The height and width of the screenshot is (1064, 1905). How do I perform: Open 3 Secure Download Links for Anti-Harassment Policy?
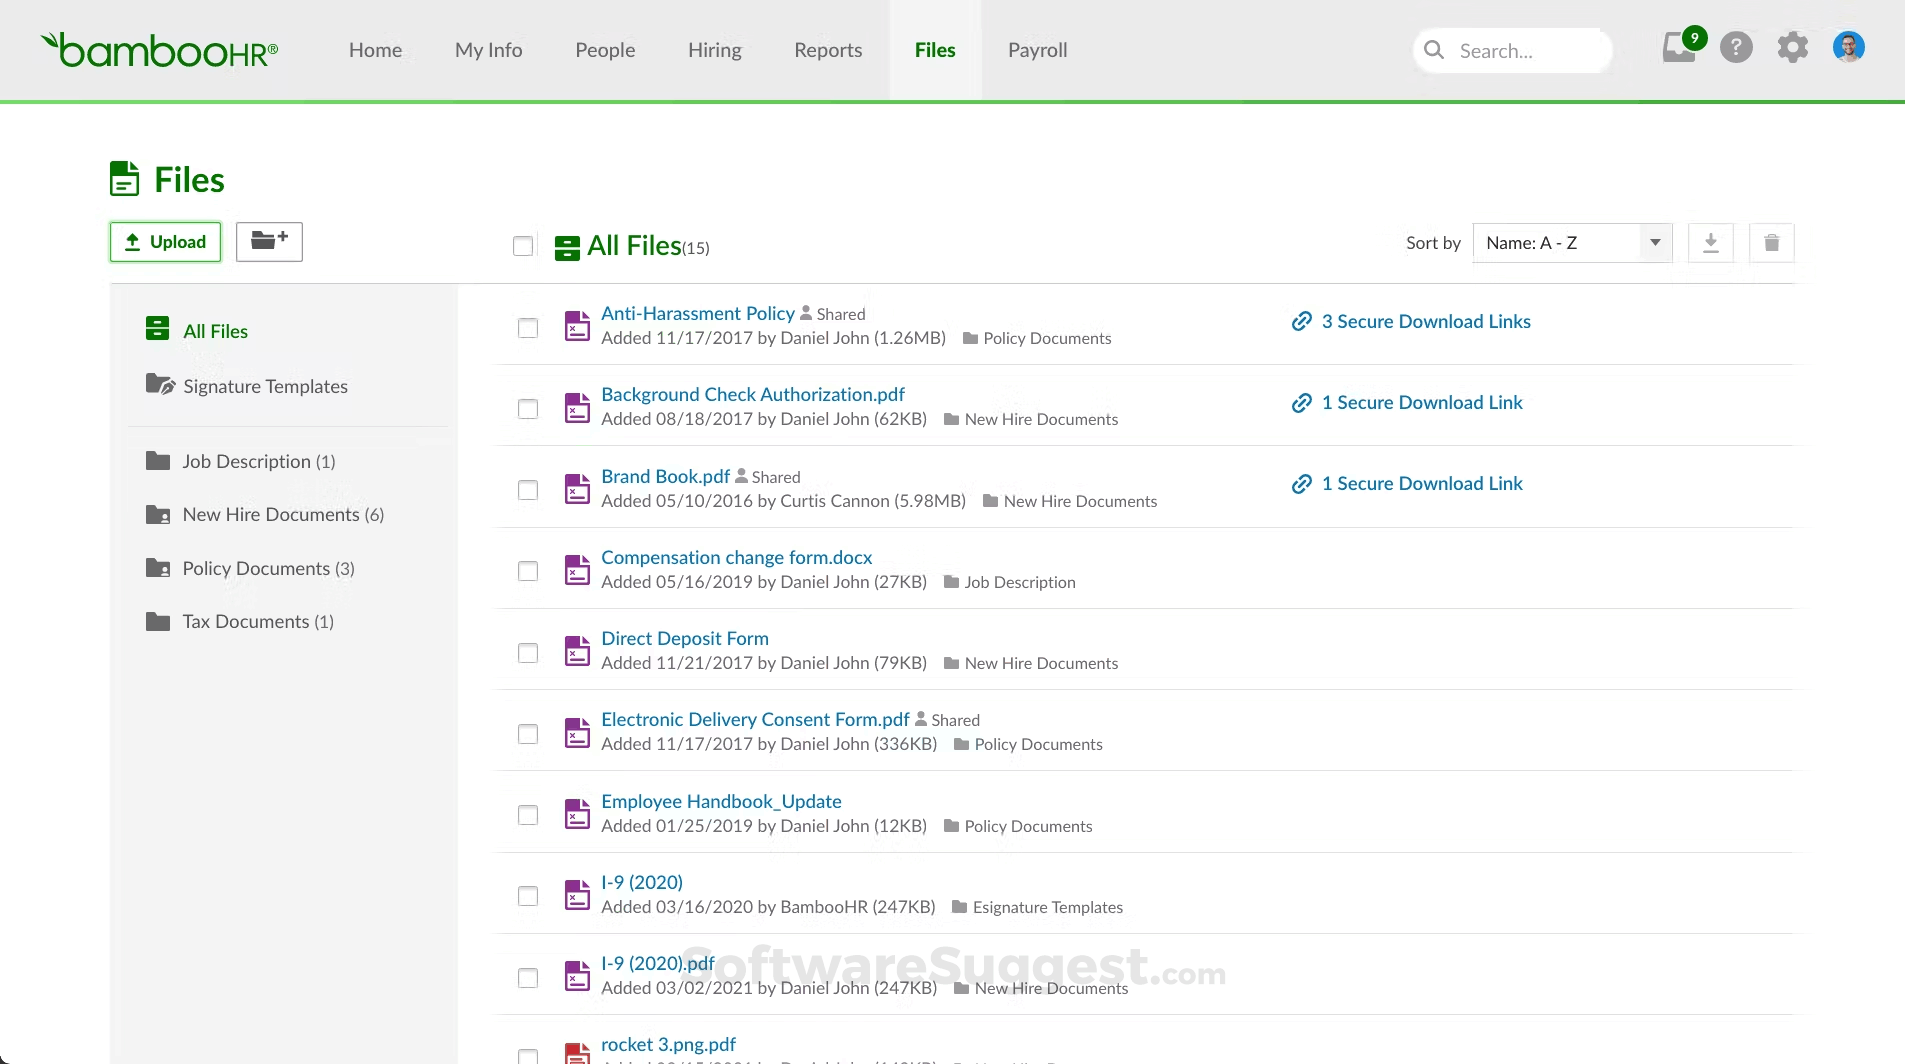[1425, 321]
